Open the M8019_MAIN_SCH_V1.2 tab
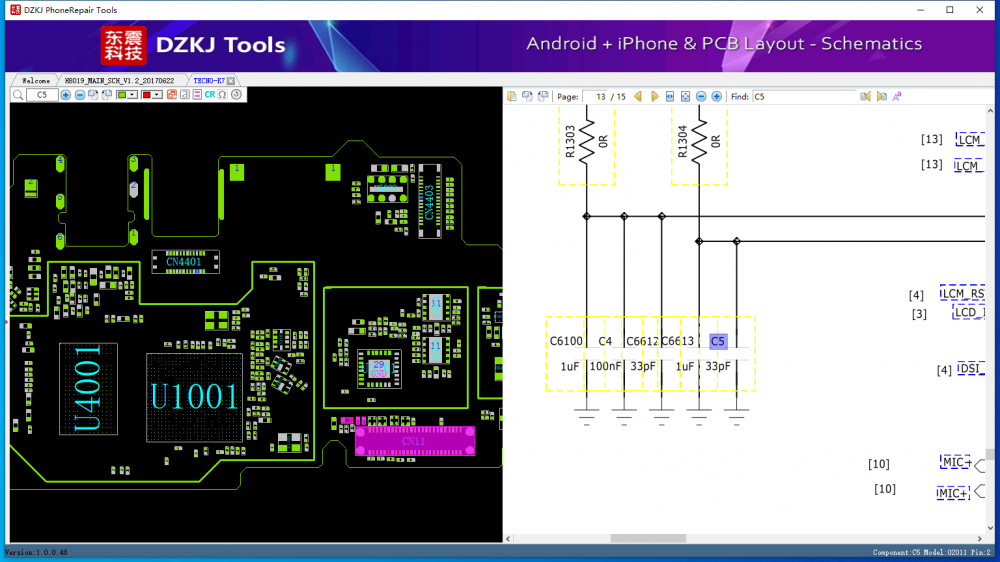Viewport: 1000px width, 562px height. (x=119, y=80)
